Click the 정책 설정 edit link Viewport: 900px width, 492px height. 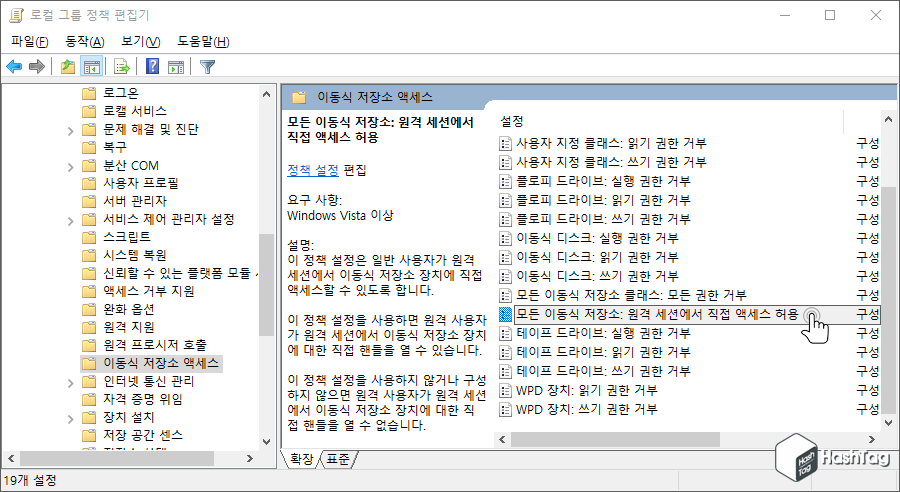point(313,170)
